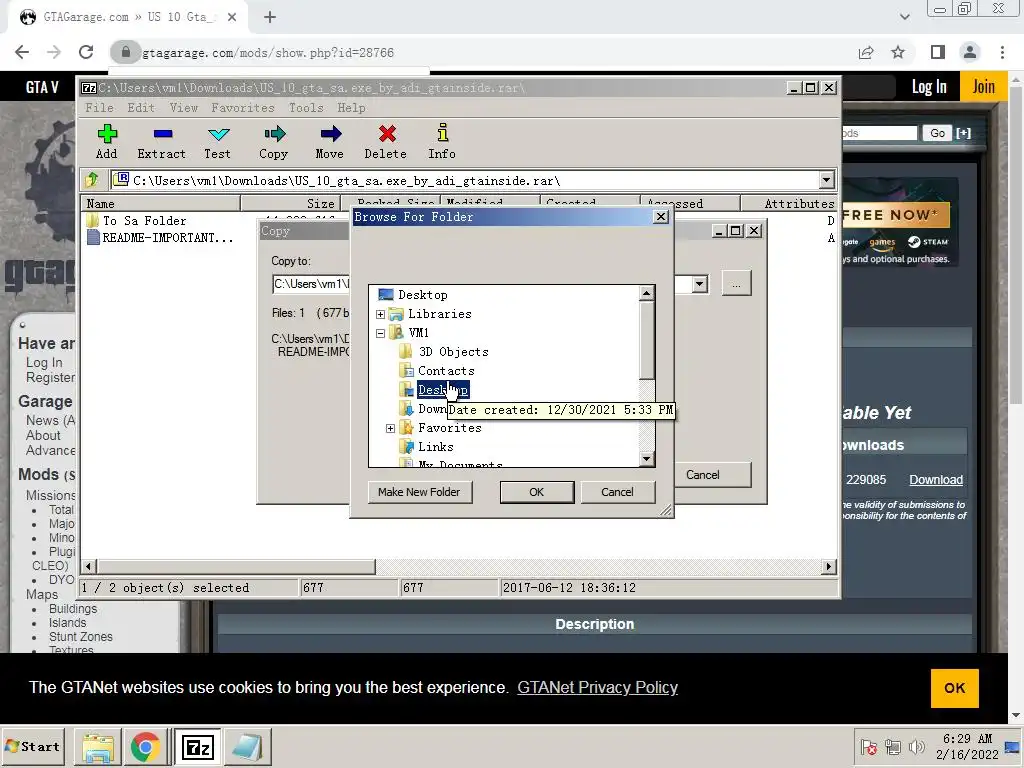Click the notepad taskbar icon
Screen dimensions: 1024x768
pyautogui.click(x=248, y=746)
